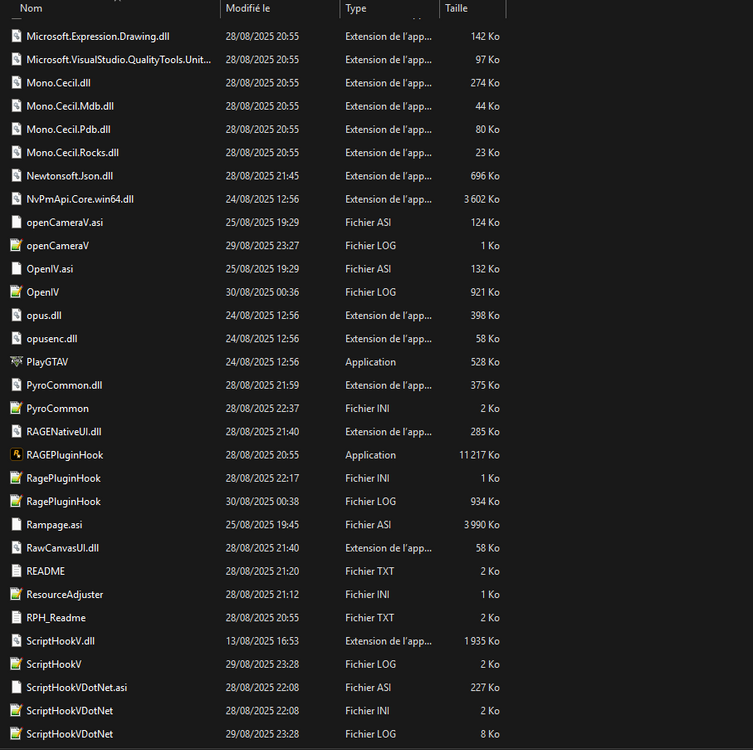The height and width of the screenshot is (750, 753).
Task: Click the Rampage.asi blank file icon
Action: (x=16, y=524)
